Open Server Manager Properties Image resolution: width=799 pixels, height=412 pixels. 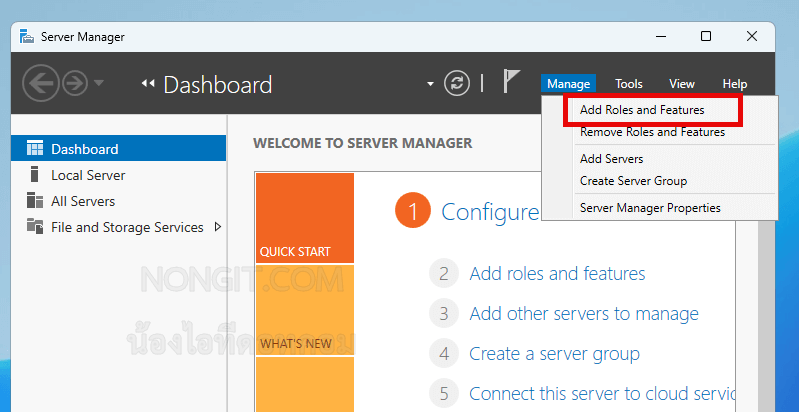tap(650, 208)
